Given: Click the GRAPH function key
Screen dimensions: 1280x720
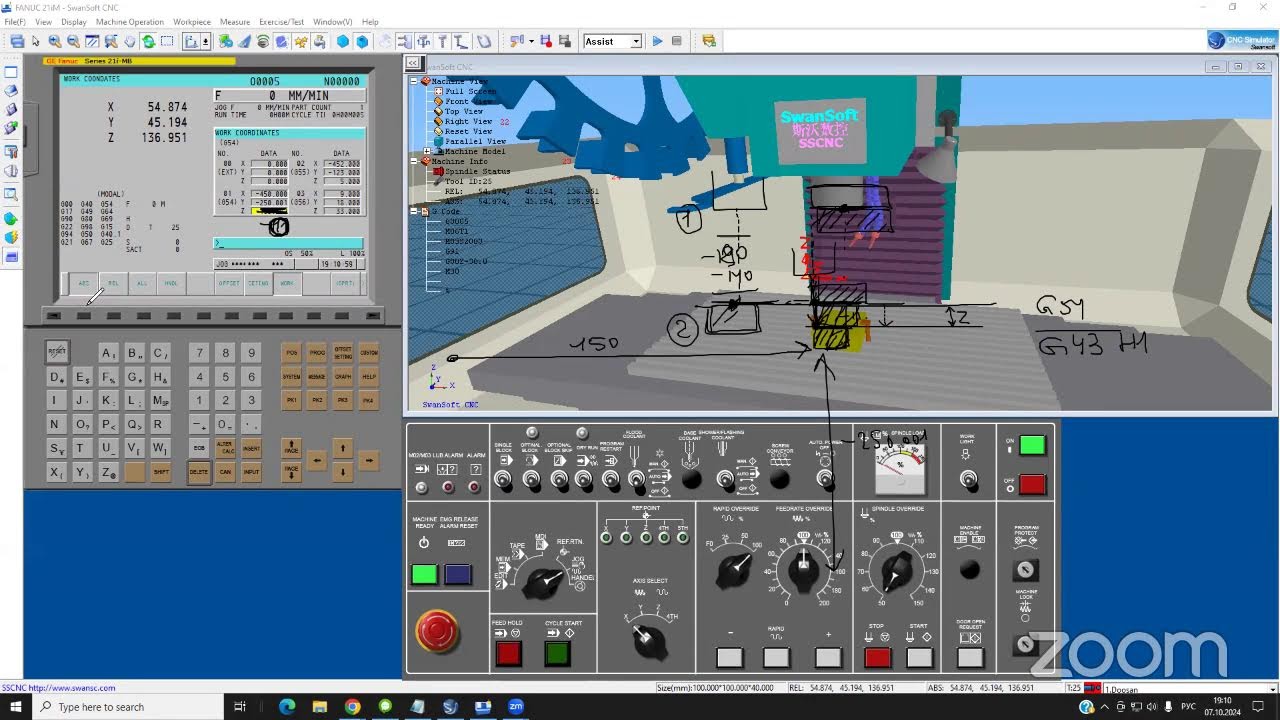Looking at the screenshot, I should [343, 377].
